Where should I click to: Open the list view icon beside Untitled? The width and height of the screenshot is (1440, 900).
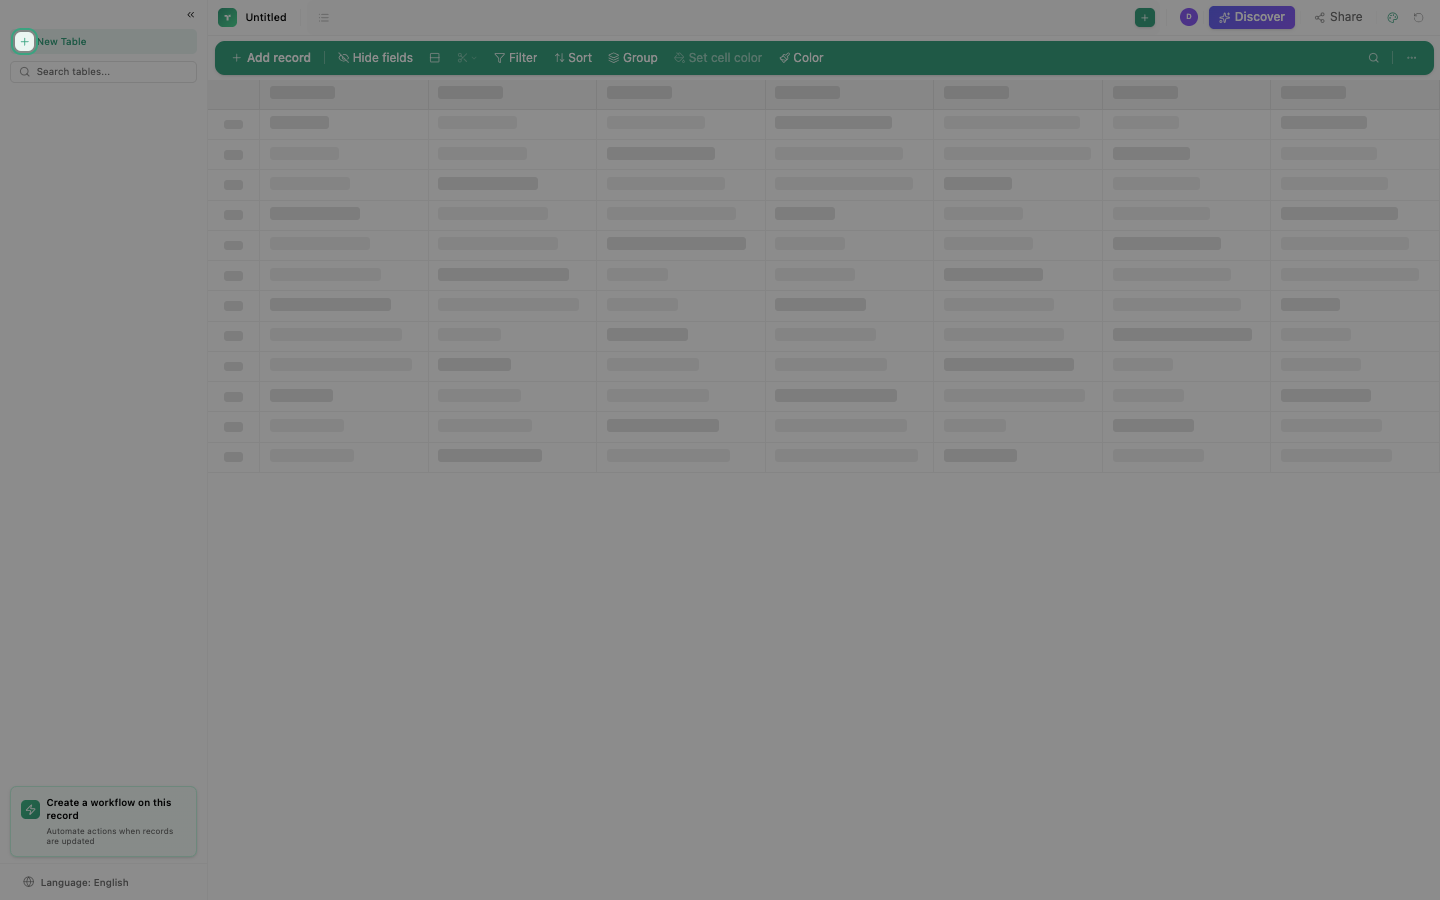coord(323,17)
